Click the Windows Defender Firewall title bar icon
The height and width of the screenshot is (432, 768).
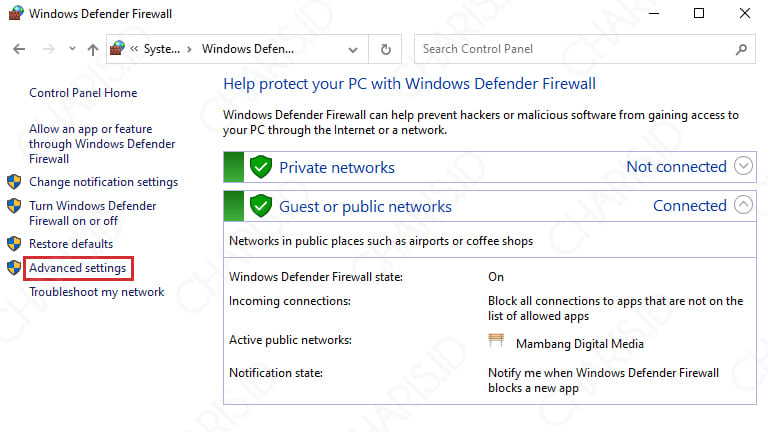pos(16,13)
